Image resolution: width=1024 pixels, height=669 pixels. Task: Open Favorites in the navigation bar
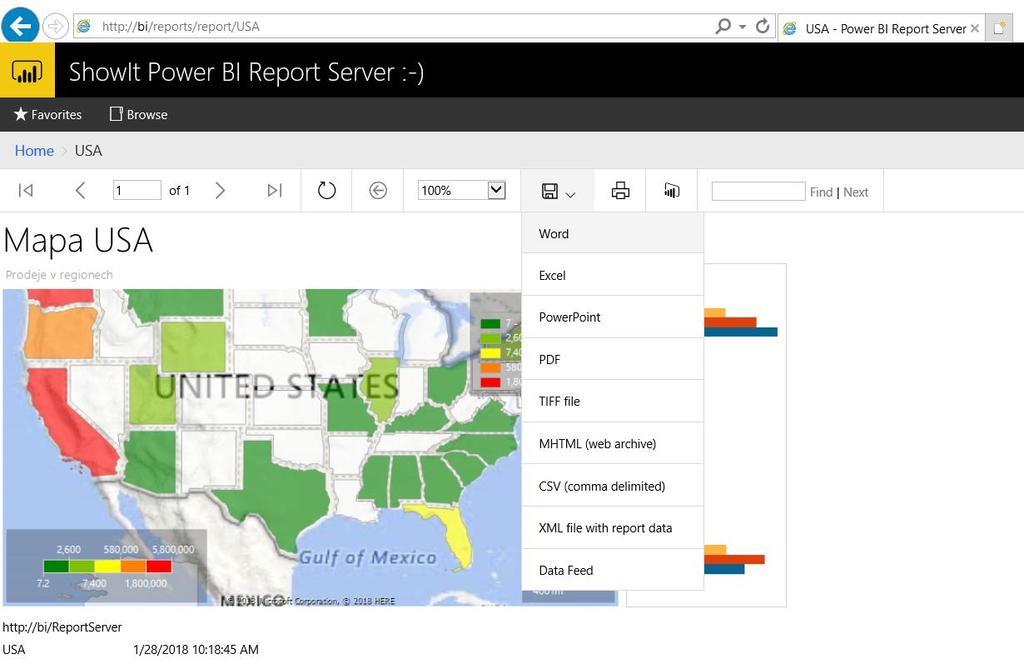[48, 114]
